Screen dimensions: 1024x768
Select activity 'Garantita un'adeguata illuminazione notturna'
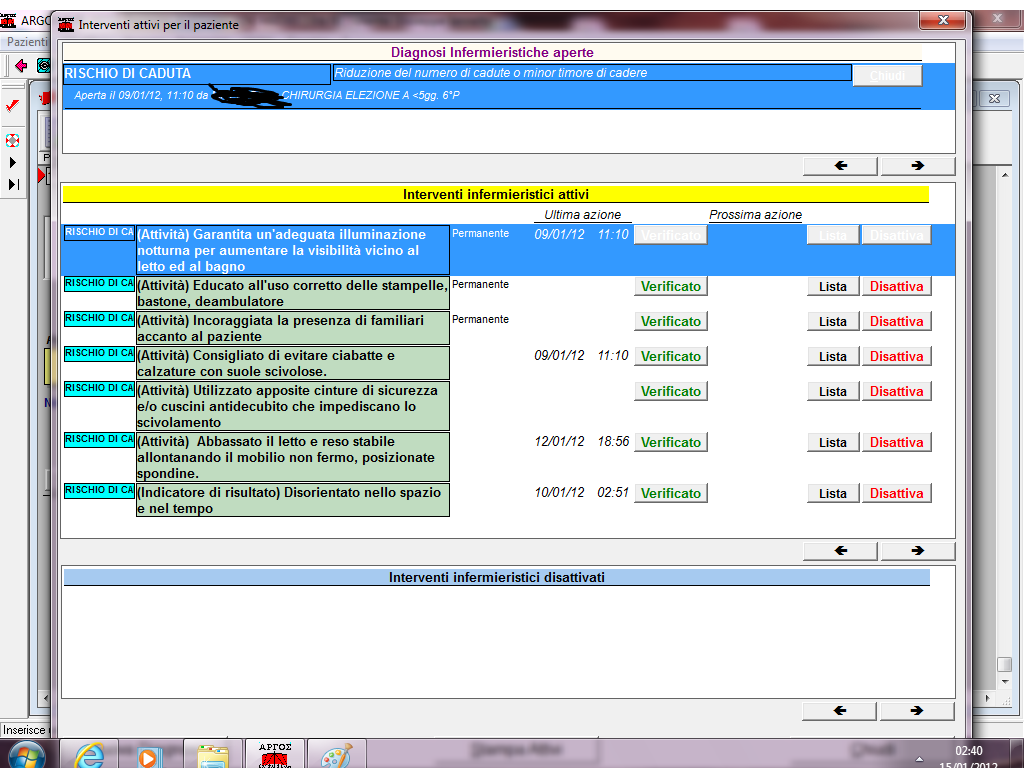(x=293, y=250)
